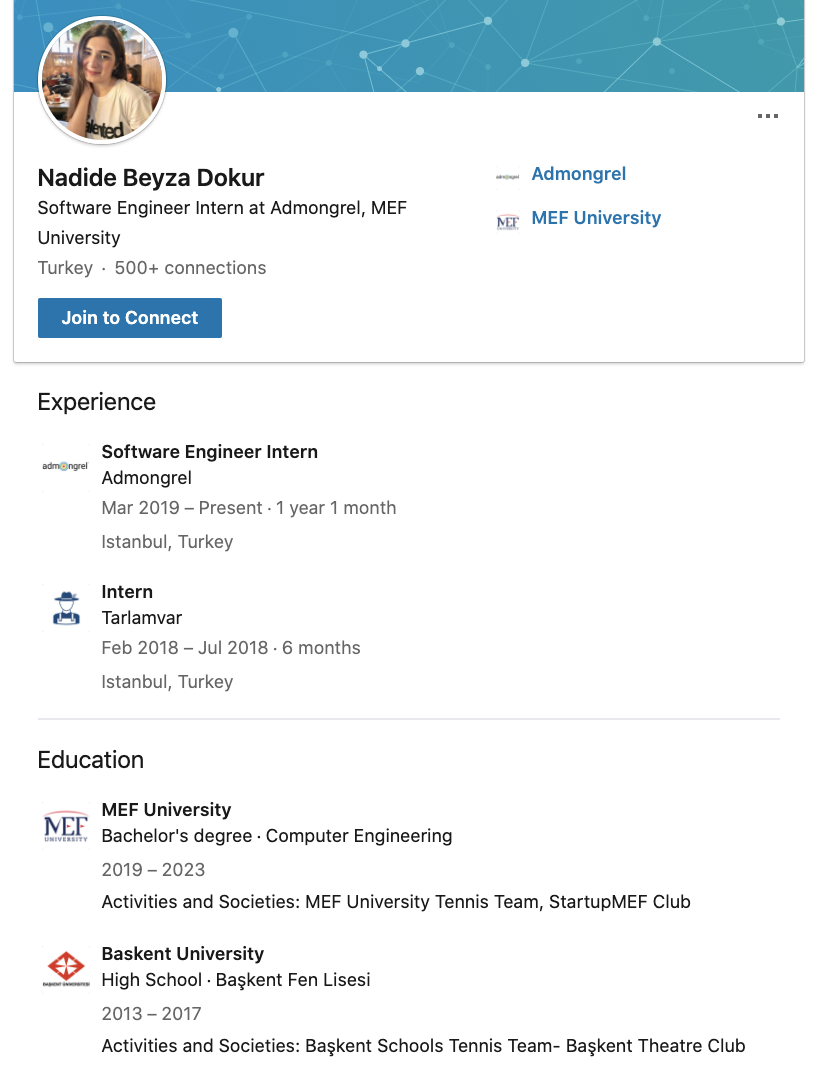This screenshot has height=1075, width=816.
Task: Click Tarlamvar company name
Action: tap(141, 618)
